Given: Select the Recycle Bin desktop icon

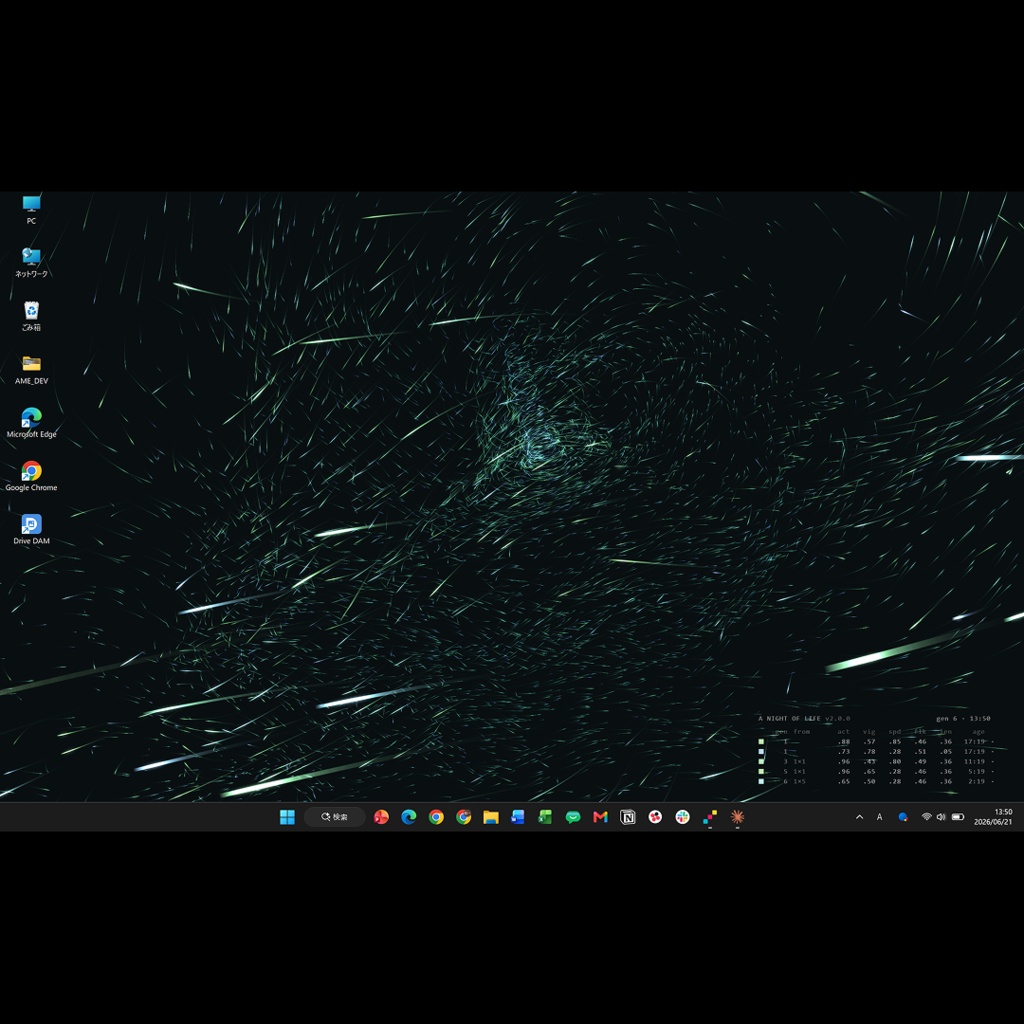Looking at the screenshot, I should (31, 316).
